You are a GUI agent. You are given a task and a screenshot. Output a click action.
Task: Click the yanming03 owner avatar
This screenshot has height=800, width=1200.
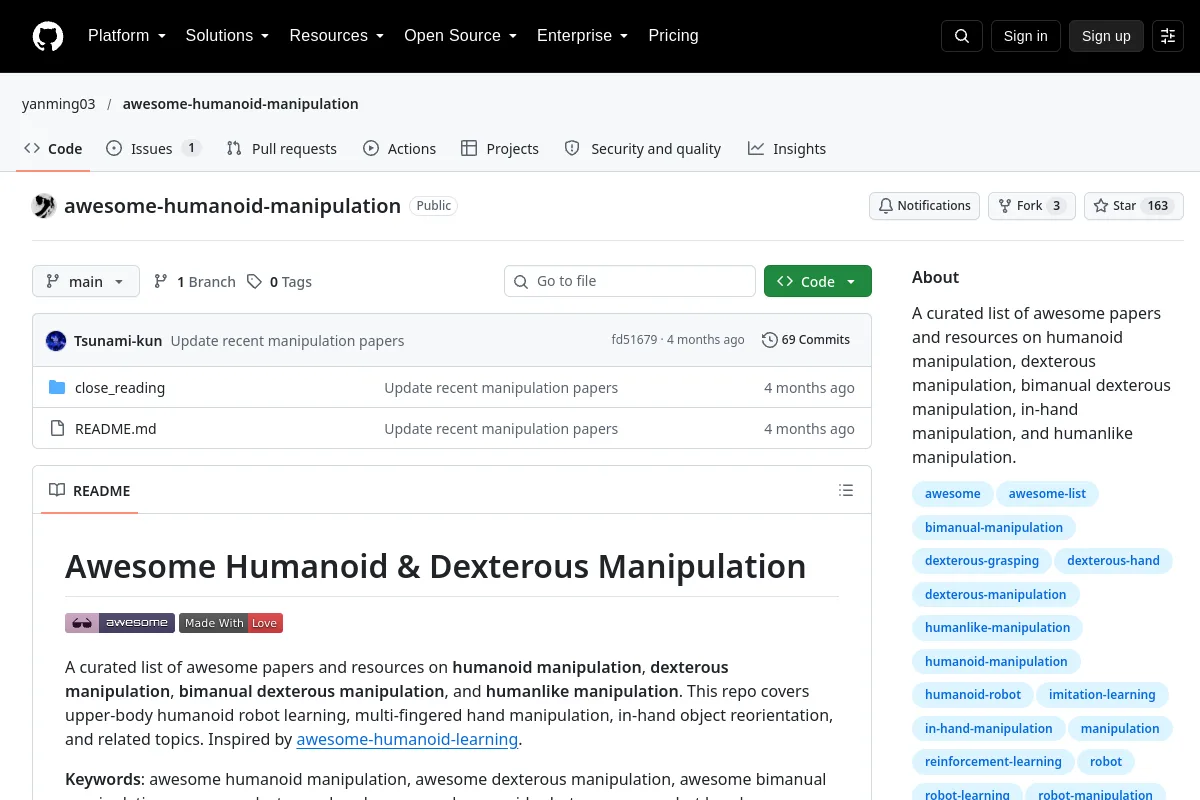click(x=44, y=206)
